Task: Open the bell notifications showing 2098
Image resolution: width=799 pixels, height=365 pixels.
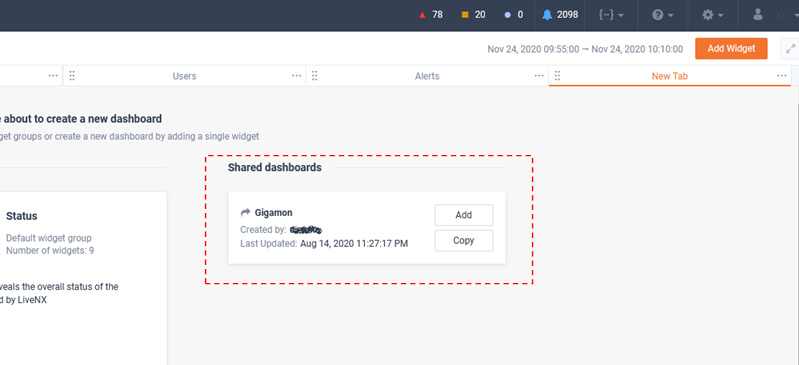Action: 560,15
